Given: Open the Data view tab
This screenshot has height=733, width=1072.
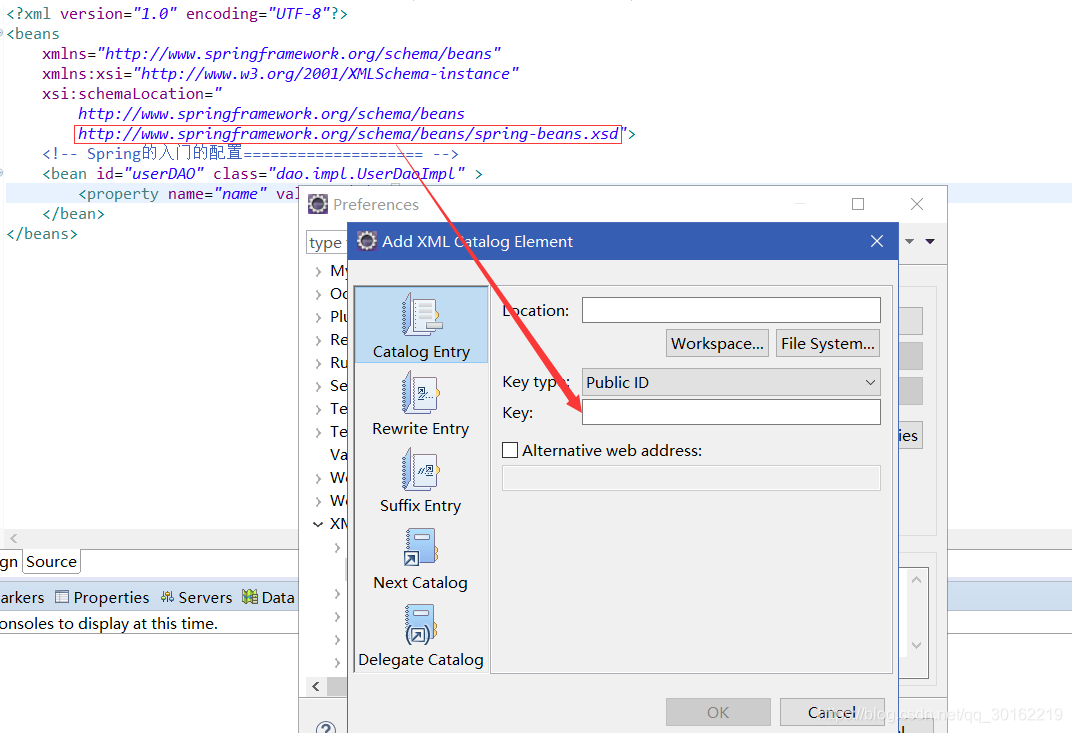Looking at the screenshot, I should click(x=269, y=597).
